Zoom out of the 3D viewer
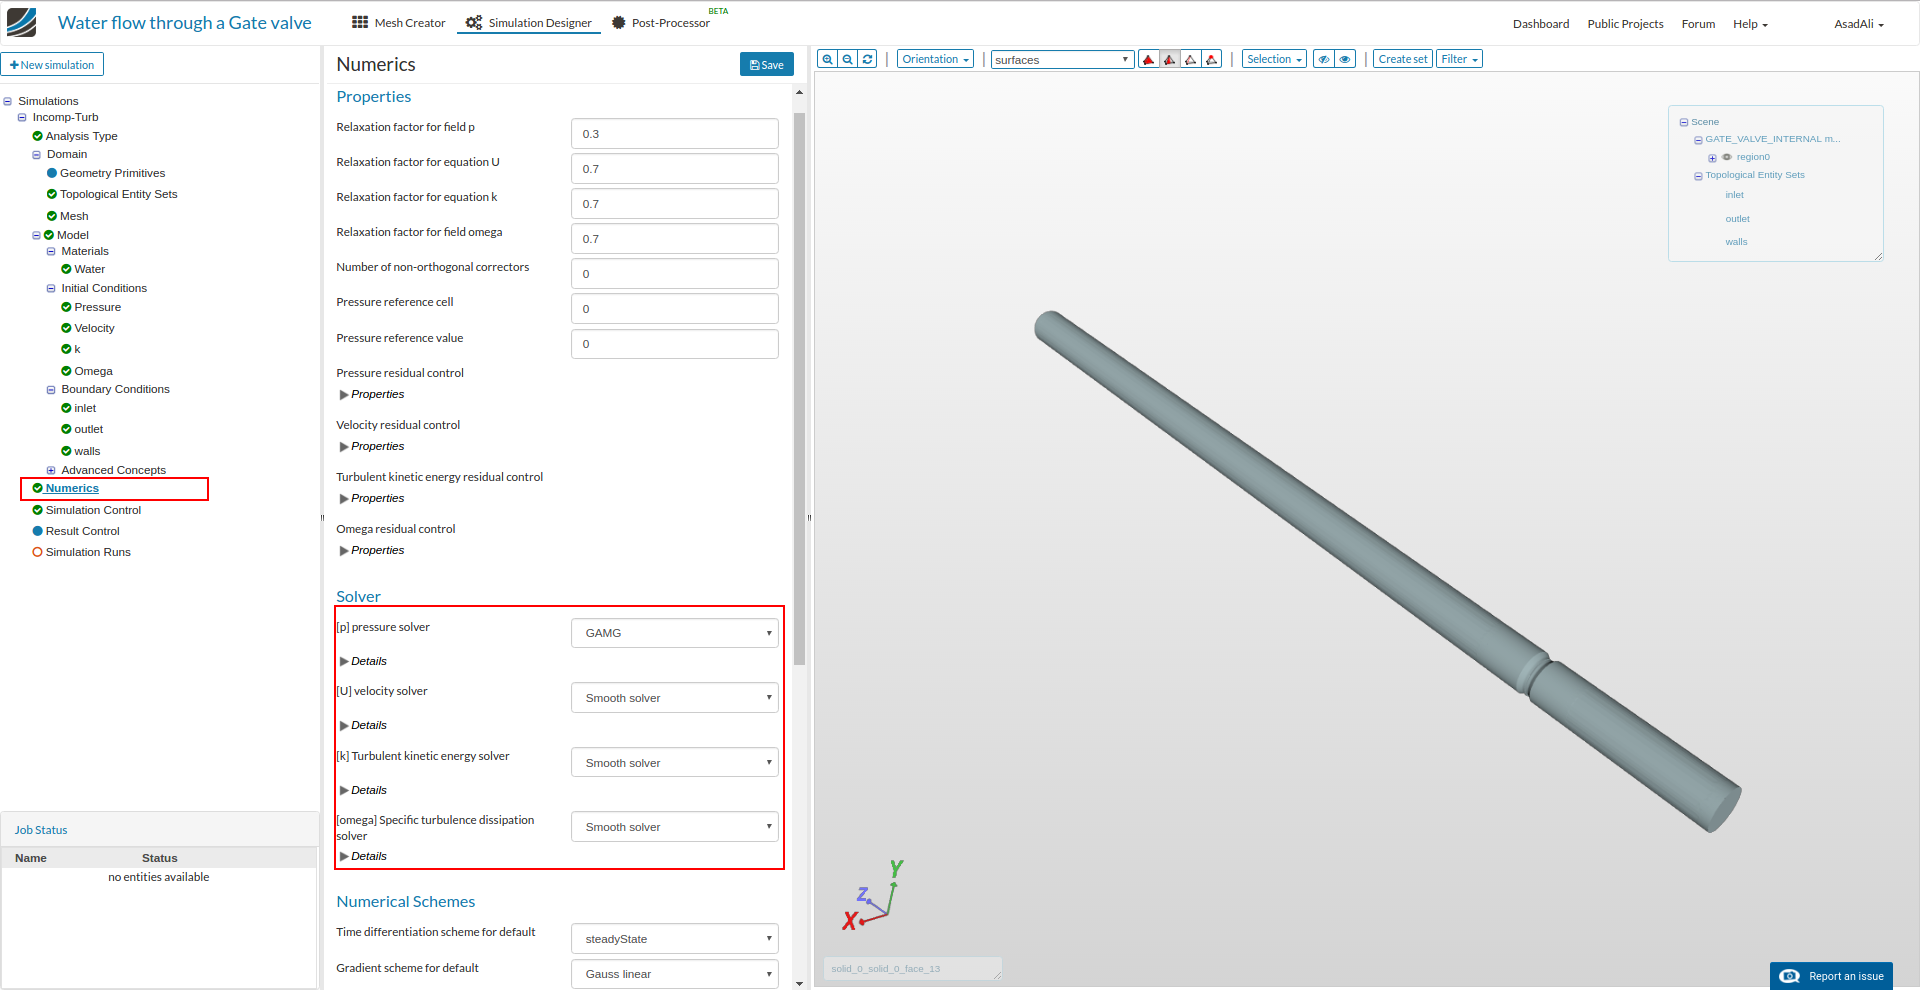The height and width of the screenshot is (990, 1920). (x=848, y=59)
